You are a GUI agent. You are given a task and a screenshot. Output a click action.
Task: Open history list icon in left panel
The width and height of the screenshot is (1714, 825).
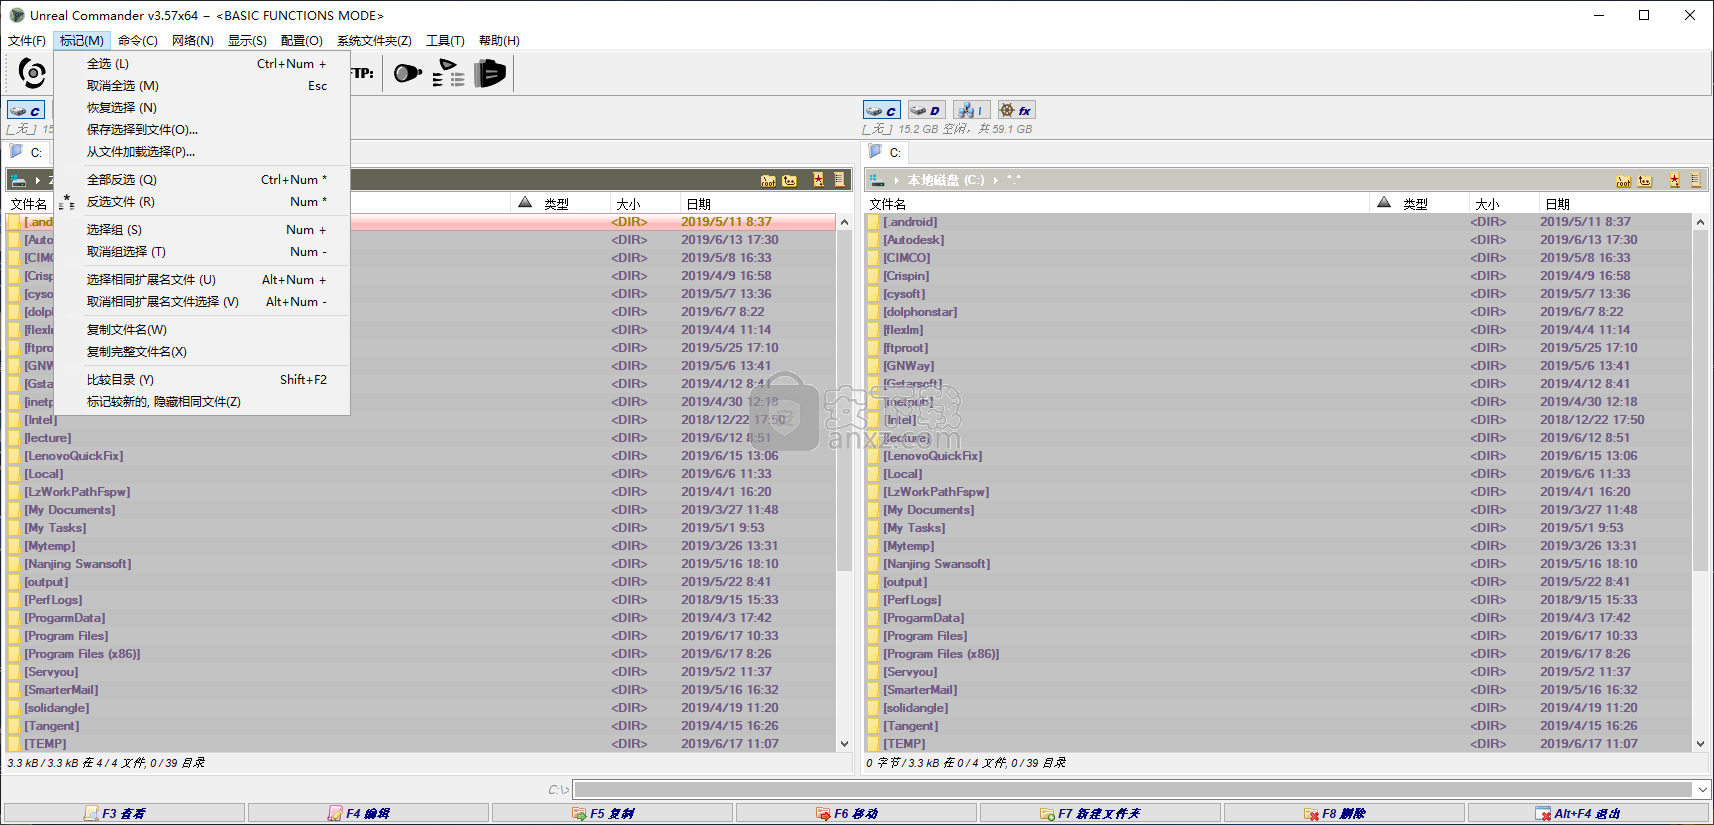[840, 180]
